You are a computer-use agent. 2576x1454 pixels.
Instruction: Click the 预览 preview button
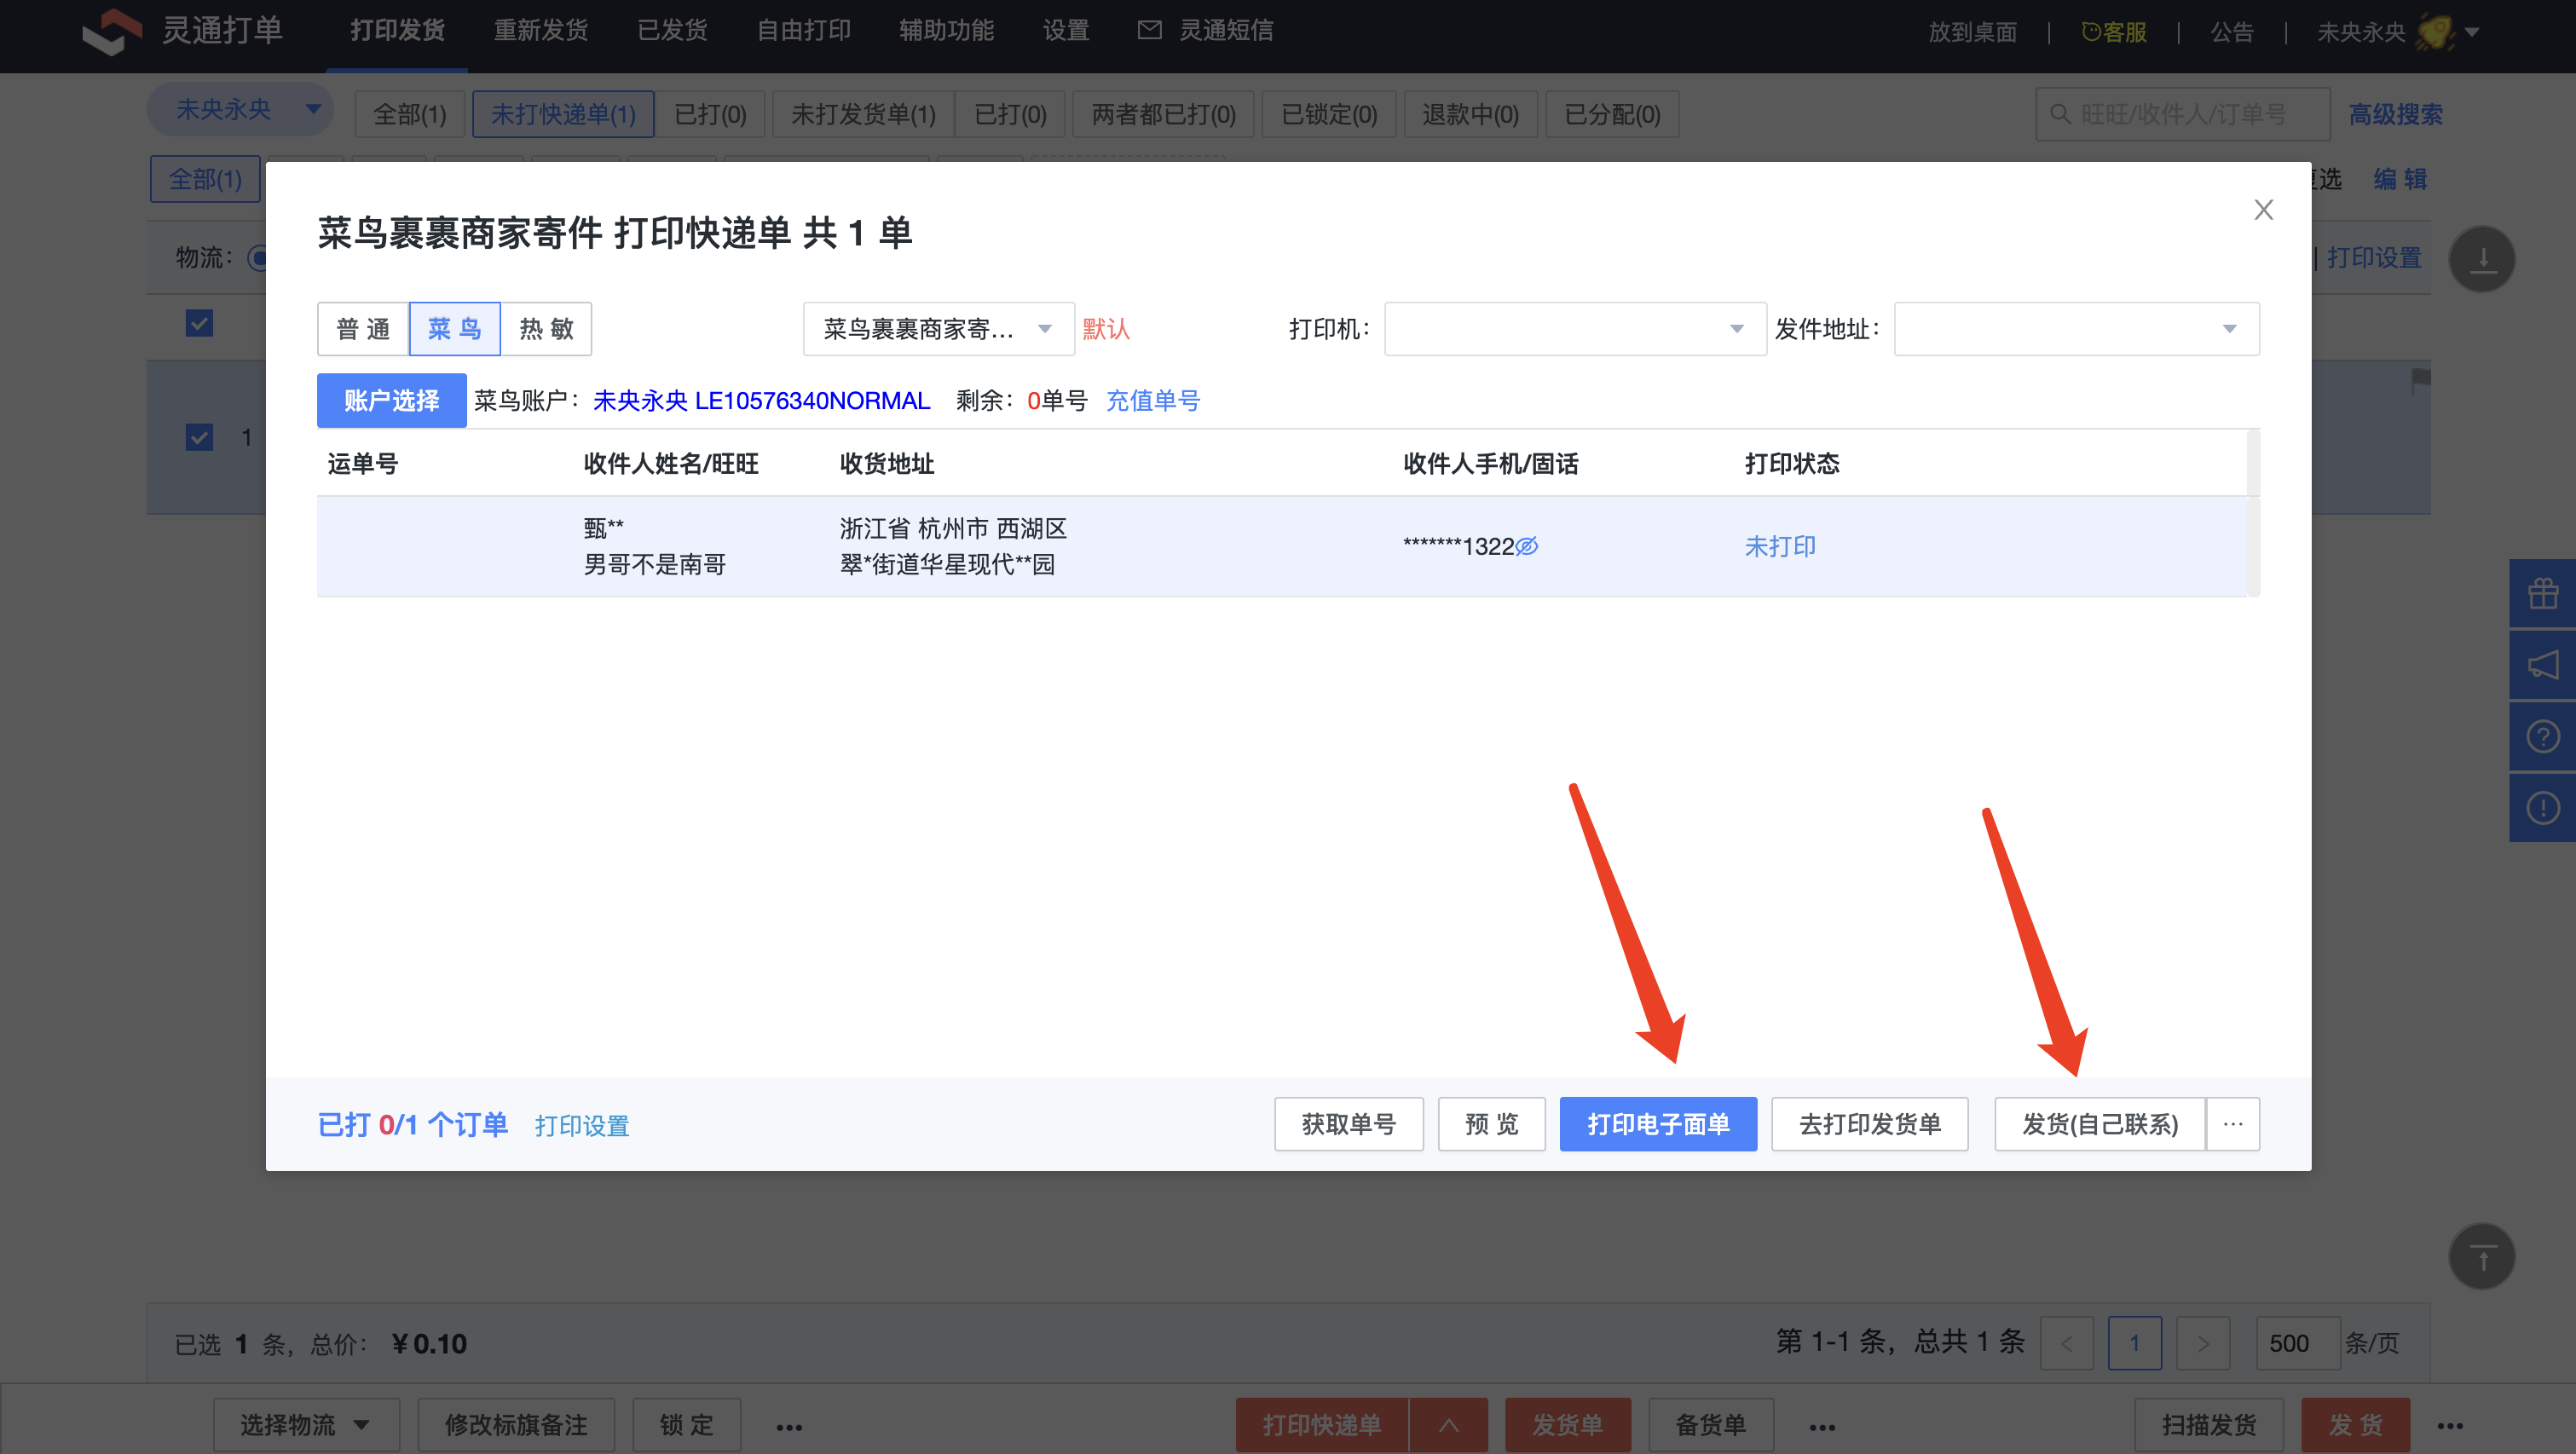(x=1492, y=1124)
